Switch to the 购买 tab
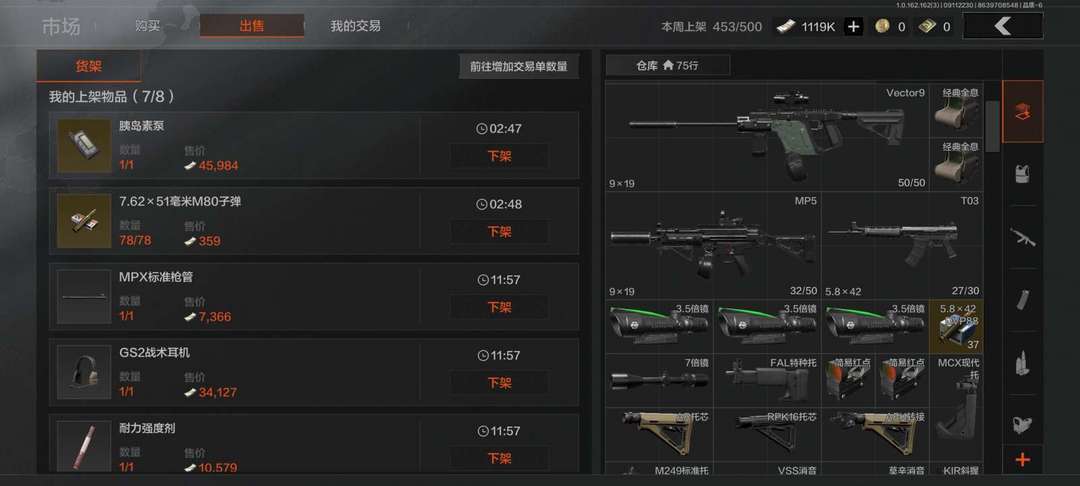 (x=148, y=26)
